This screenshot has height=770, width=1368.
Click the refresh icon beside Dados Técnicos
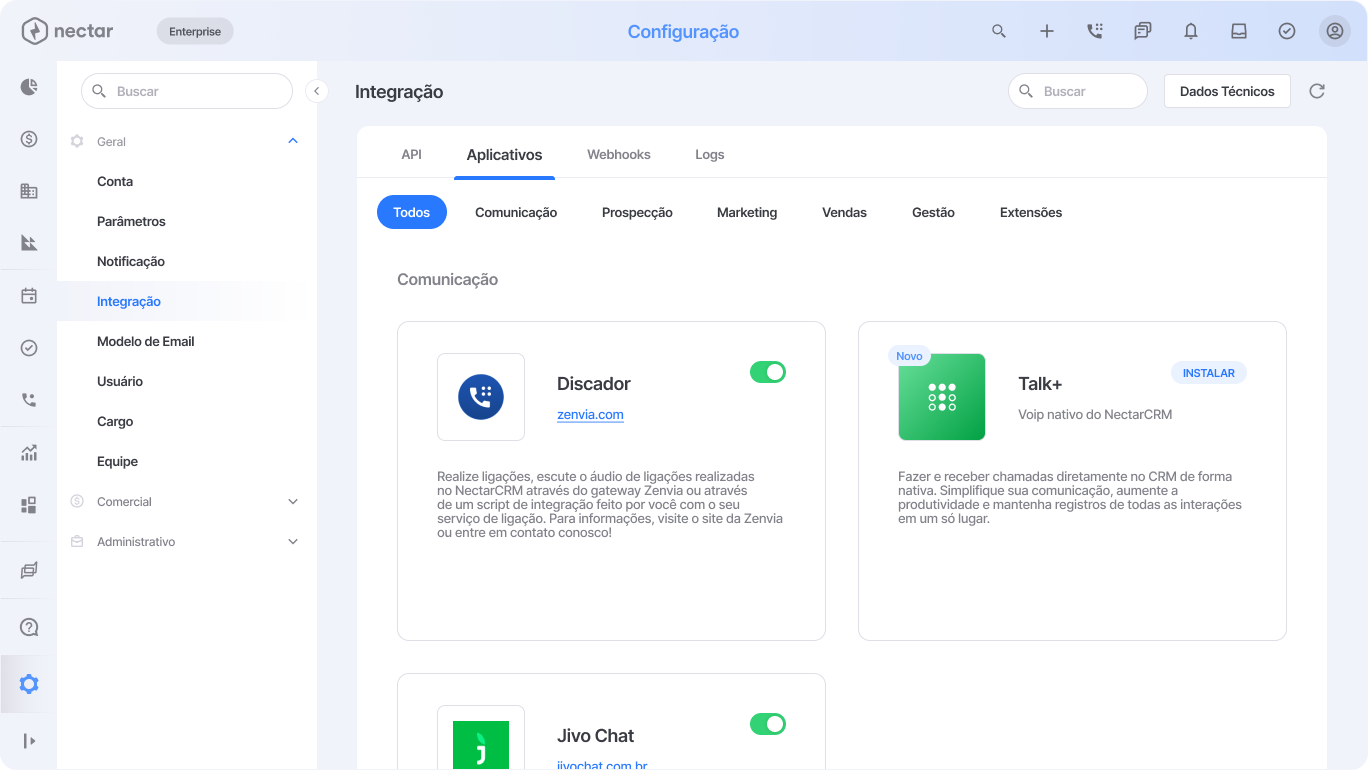point(1317,91)
